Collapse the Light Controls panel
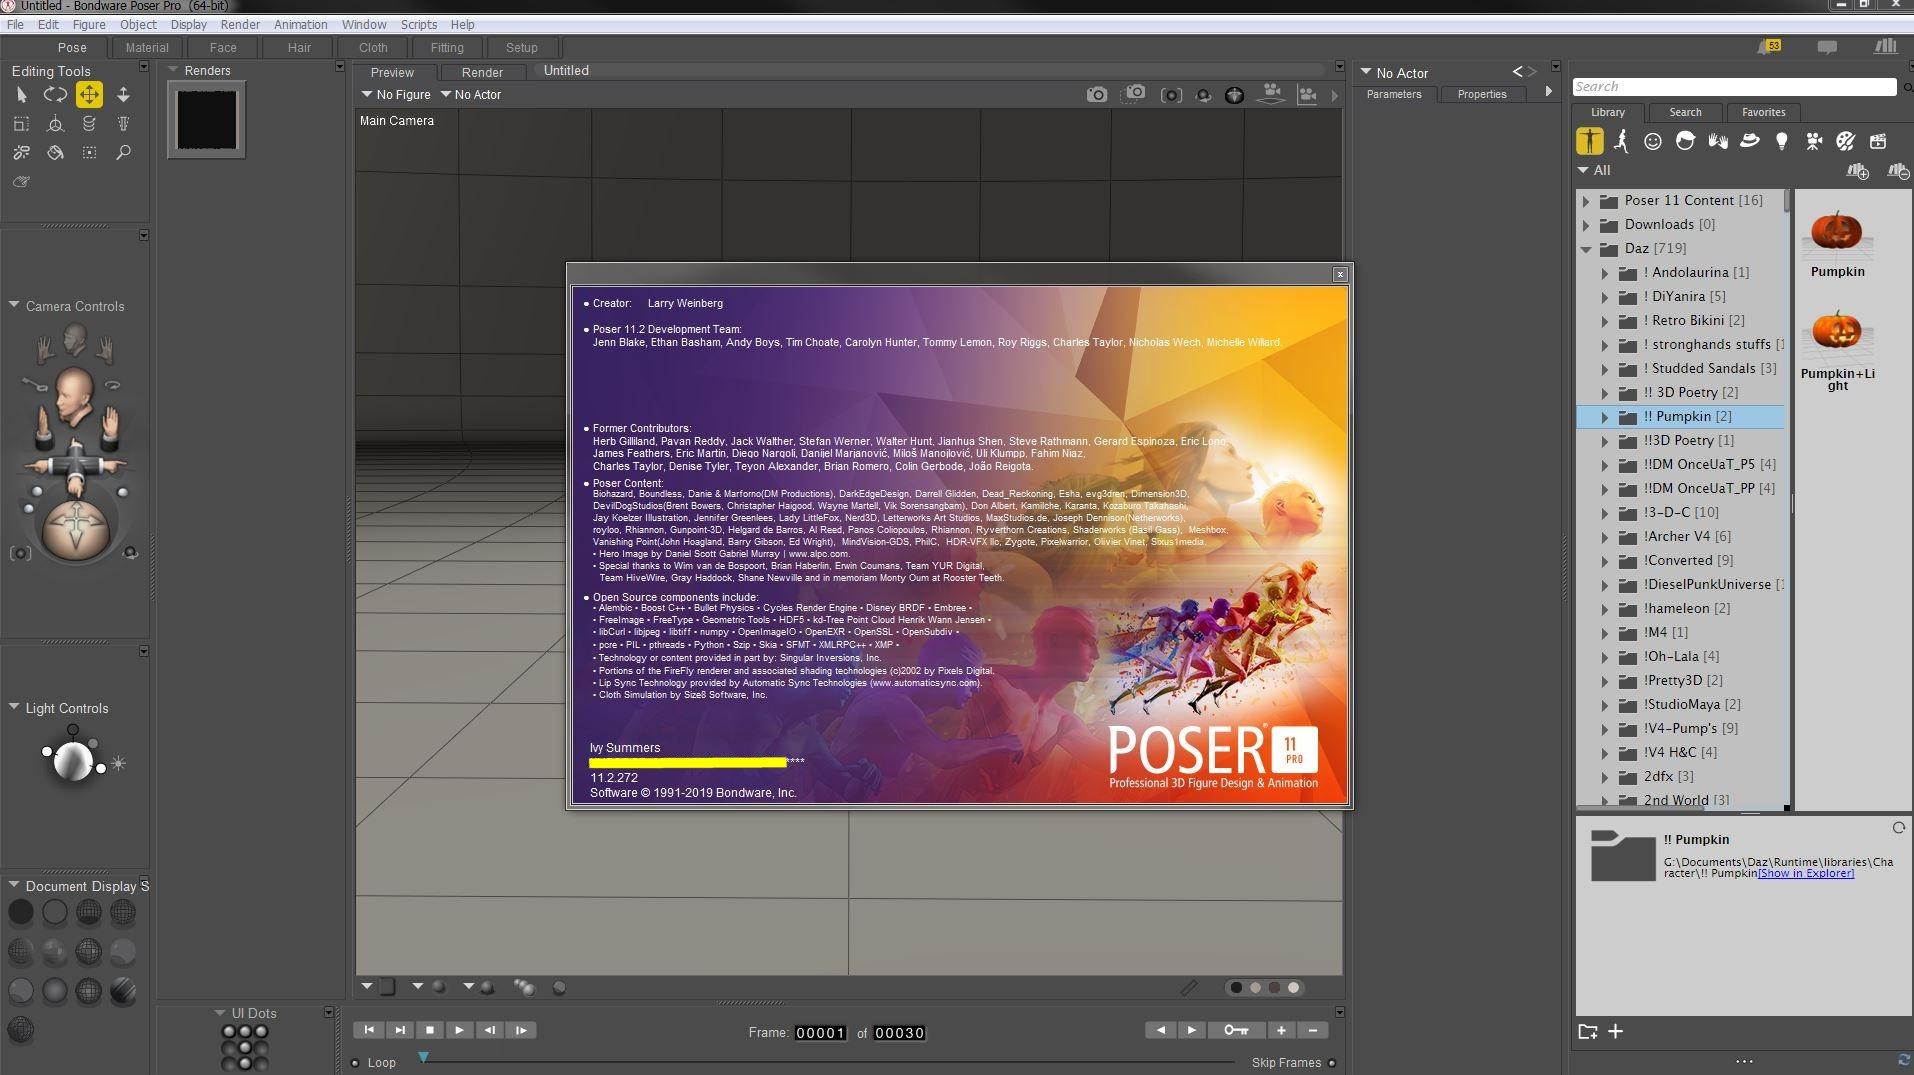Screen dimensions: 1914x1075 coord(14,707)
